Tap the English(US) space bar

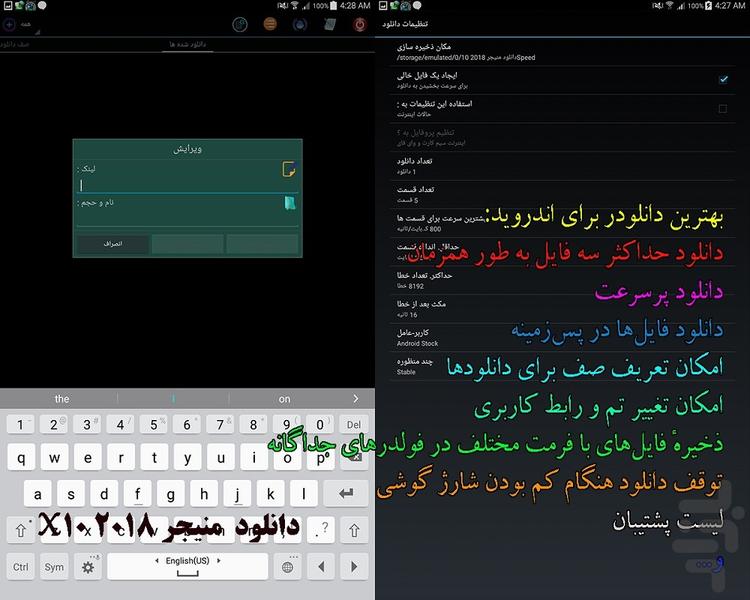188,567
